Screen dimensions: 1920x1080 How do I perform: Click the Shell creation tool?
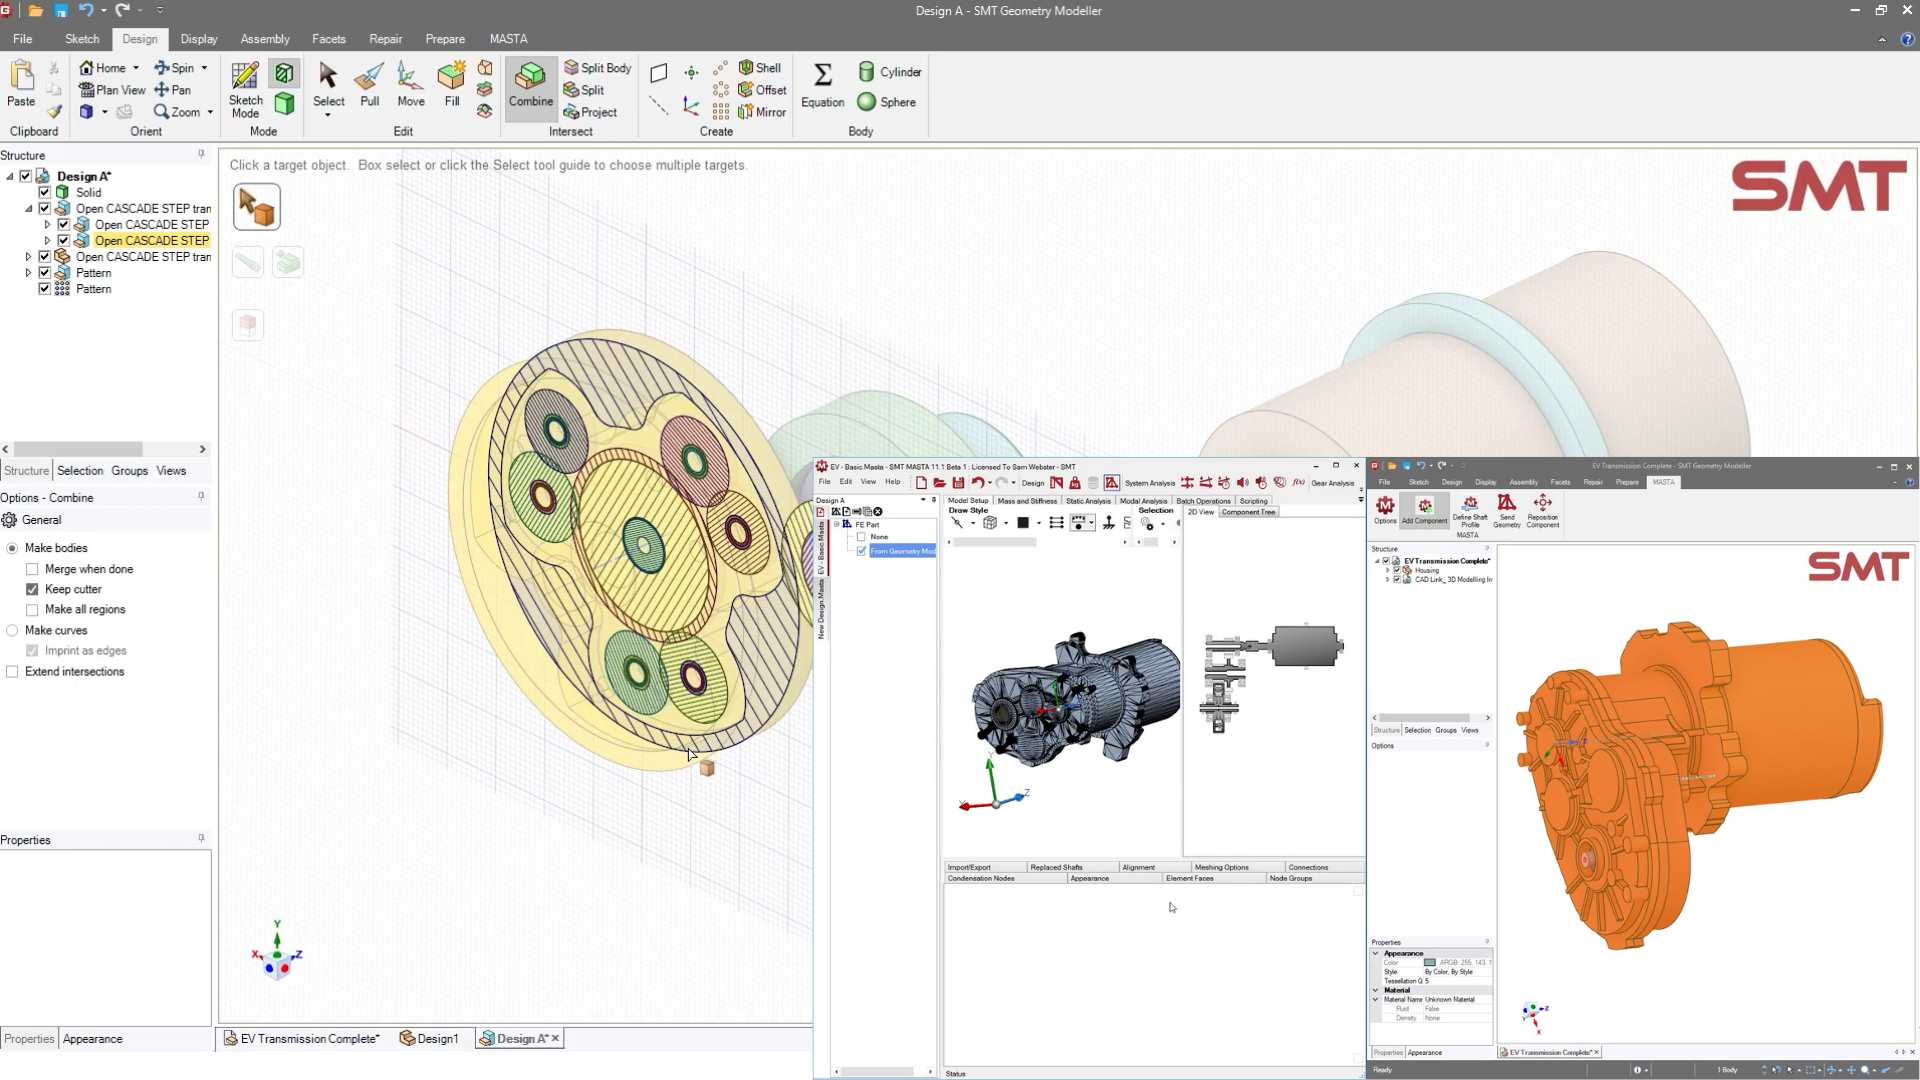760,67
